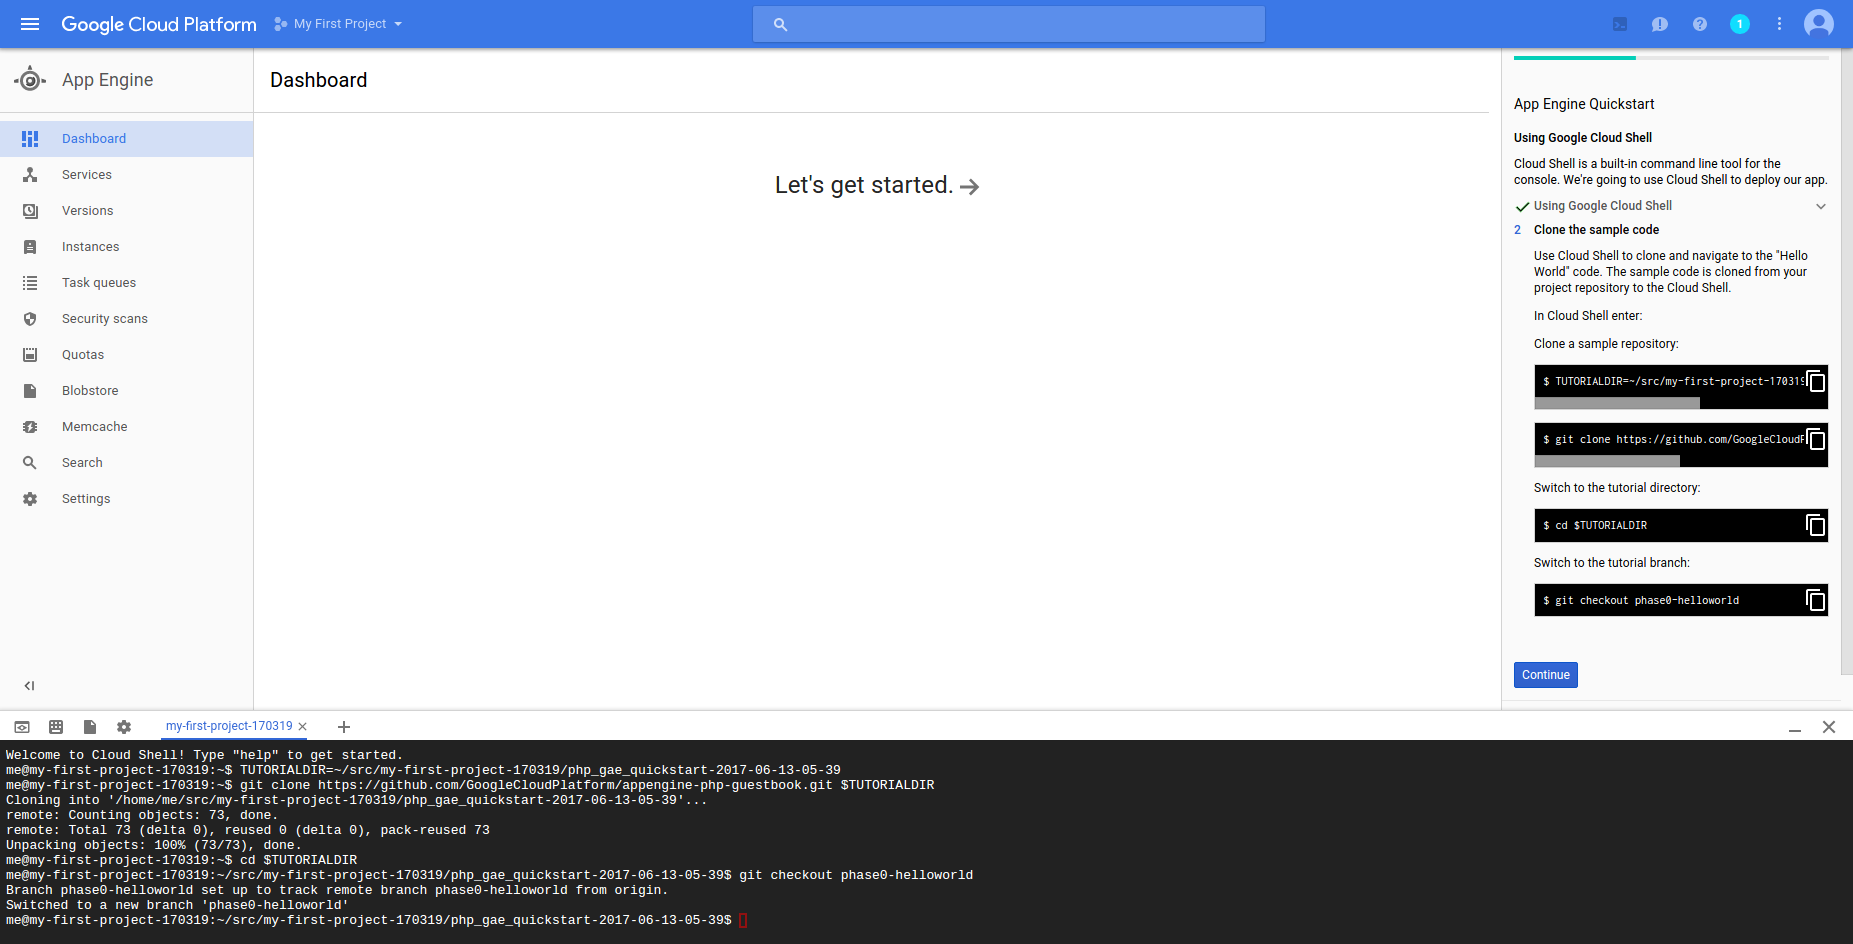This screenshot has height=944, width=1853.
Task: Open the main navigation hamburger menu
Action: [30, 24]
